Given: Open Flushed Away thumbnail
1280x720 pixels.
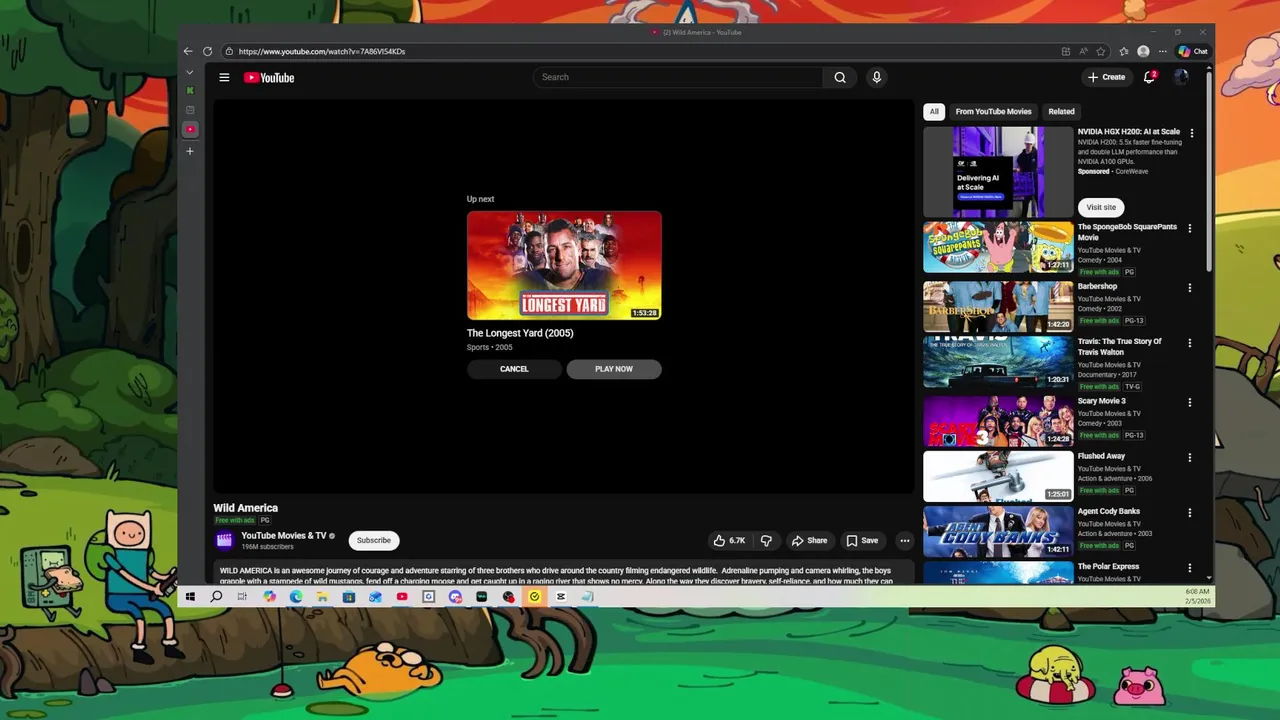Looking at the screenshot, I should (x=998, y=476).
